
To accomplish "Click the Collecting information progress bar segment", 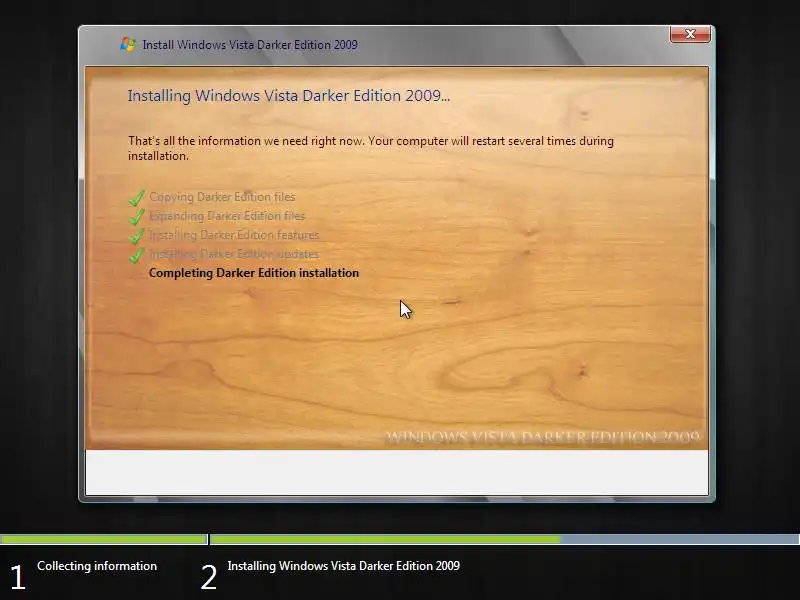I will click(x=104, y=539).
